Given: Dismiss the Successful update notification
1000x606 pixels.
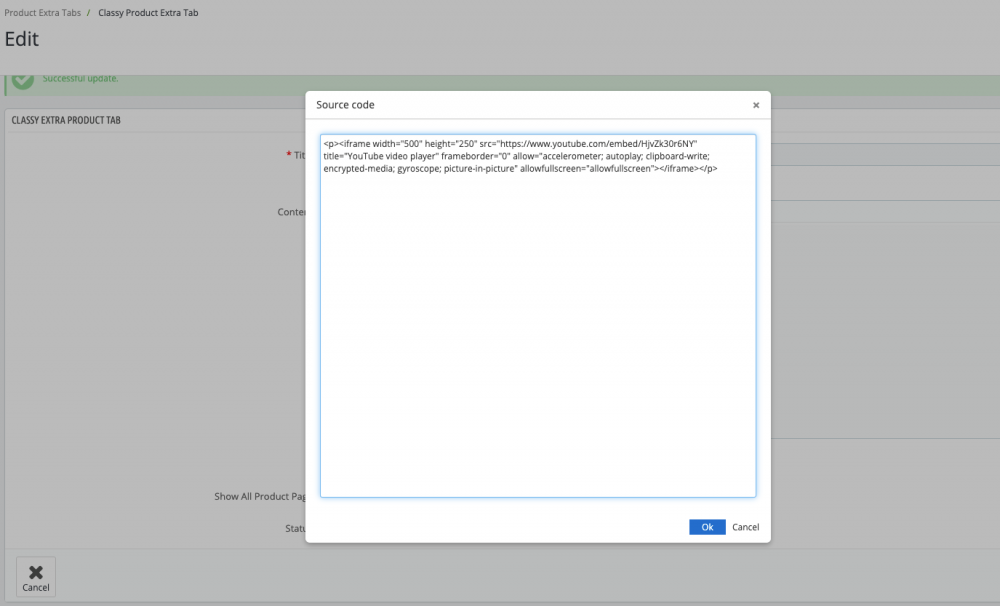Looking at the screenshot, I should pos(80,77).
